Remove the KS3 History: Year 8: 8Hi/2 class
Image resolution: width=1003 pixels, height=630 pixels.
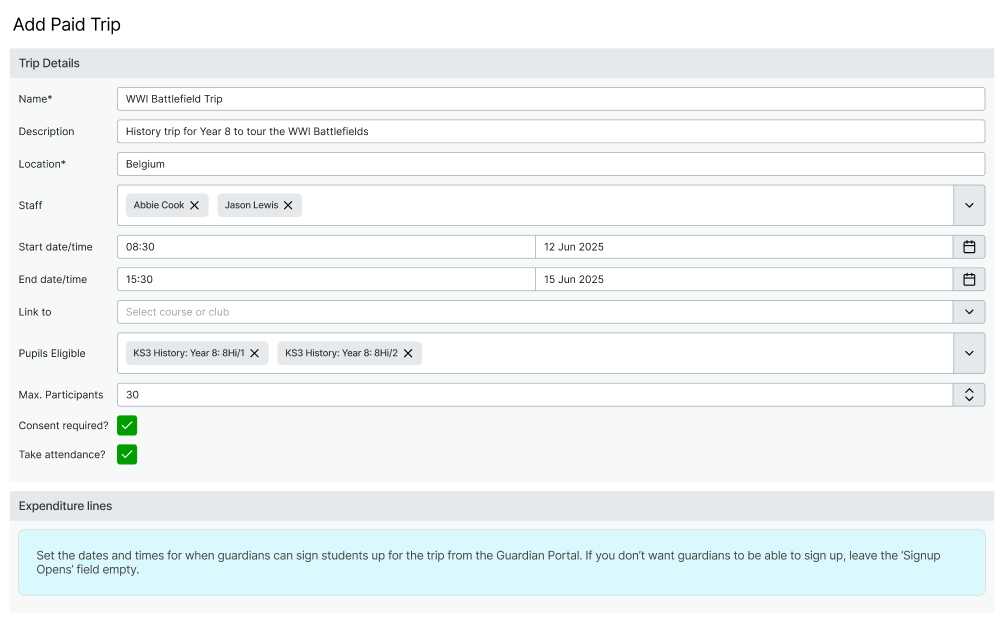click(408, 353)
